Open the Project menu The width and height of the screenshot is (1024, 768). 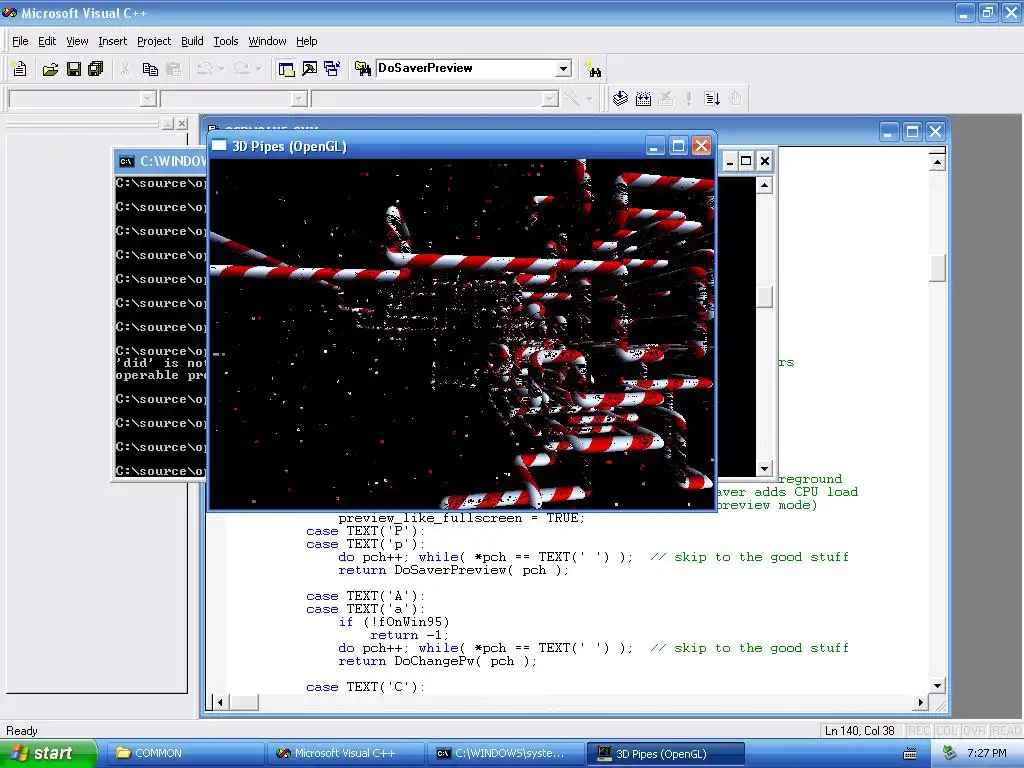coord(154,41)
